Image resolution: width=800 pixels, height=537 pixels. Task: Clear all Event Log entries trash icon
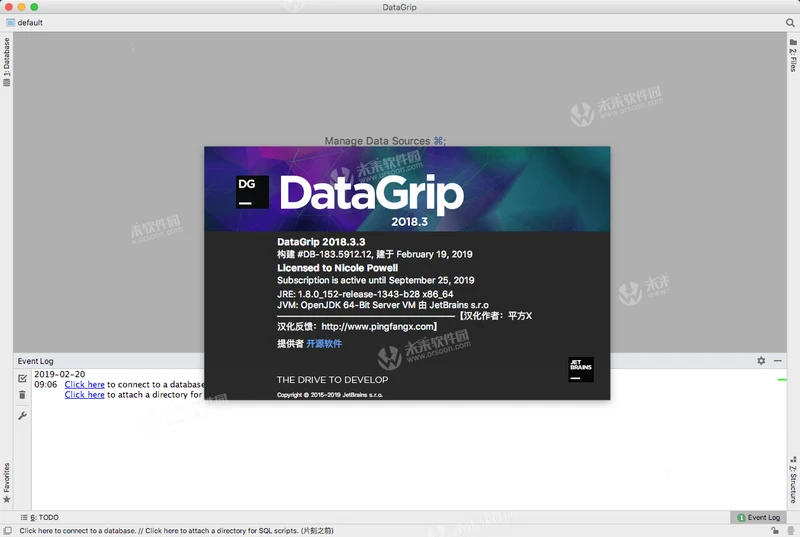(22, 395)
